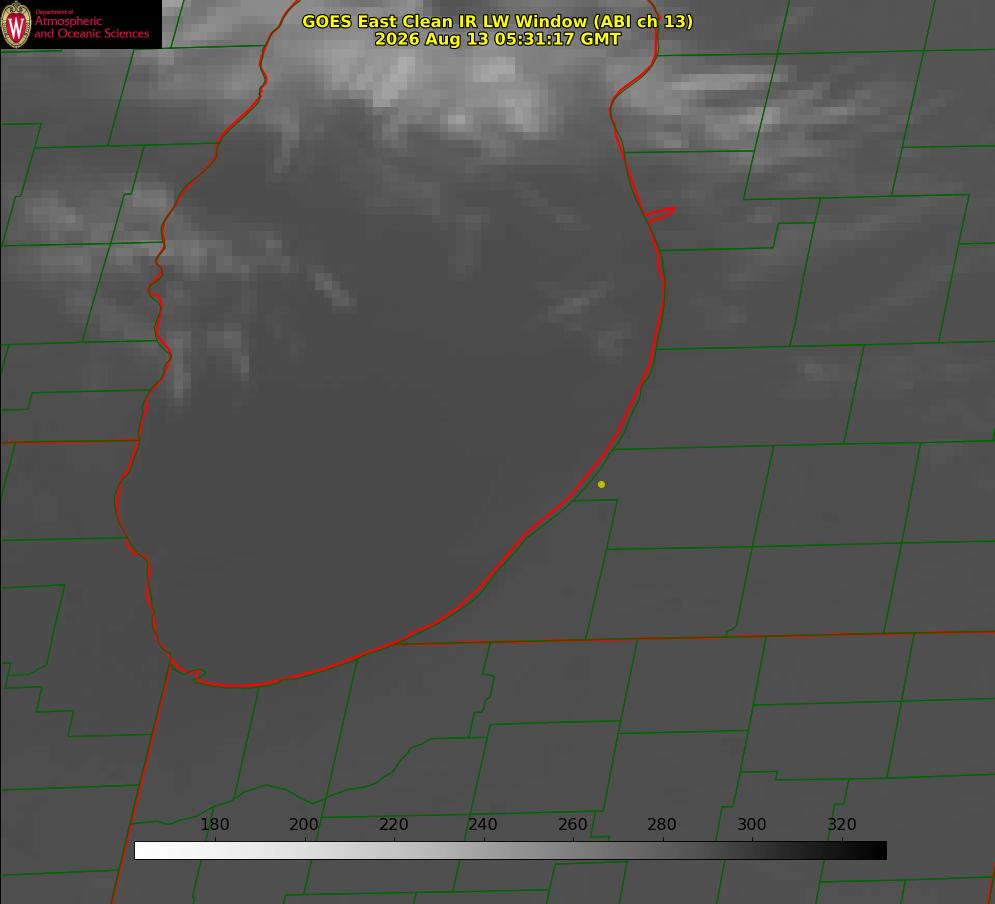The height and width of the screenshot is (904, 995).
Task: Click the red spit on the lake's east shore
Action: [x=661, y=214]
